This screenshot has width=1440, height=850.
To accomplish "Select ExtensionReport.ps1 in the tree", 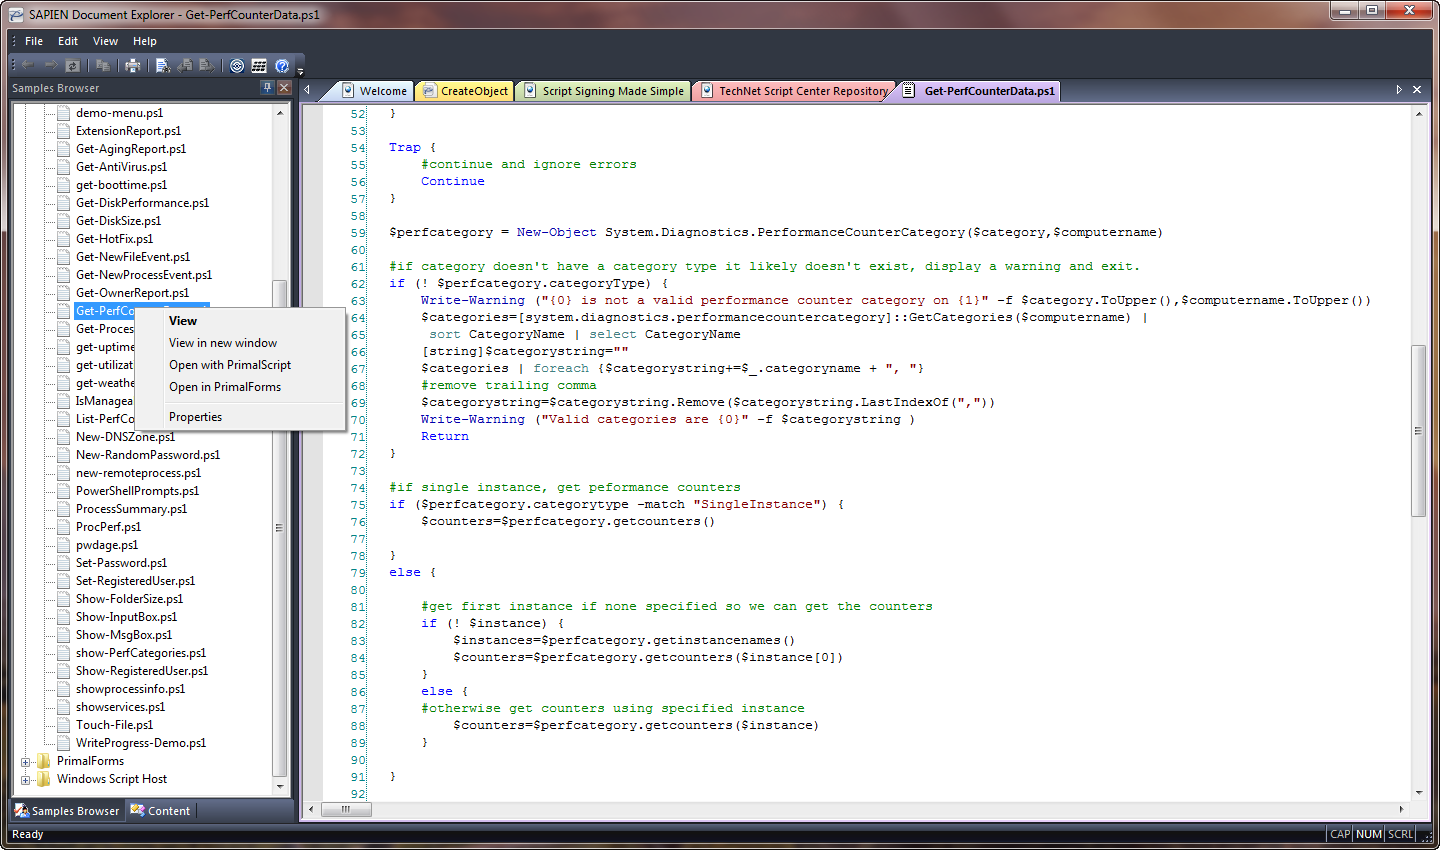I will click(128, 131).
